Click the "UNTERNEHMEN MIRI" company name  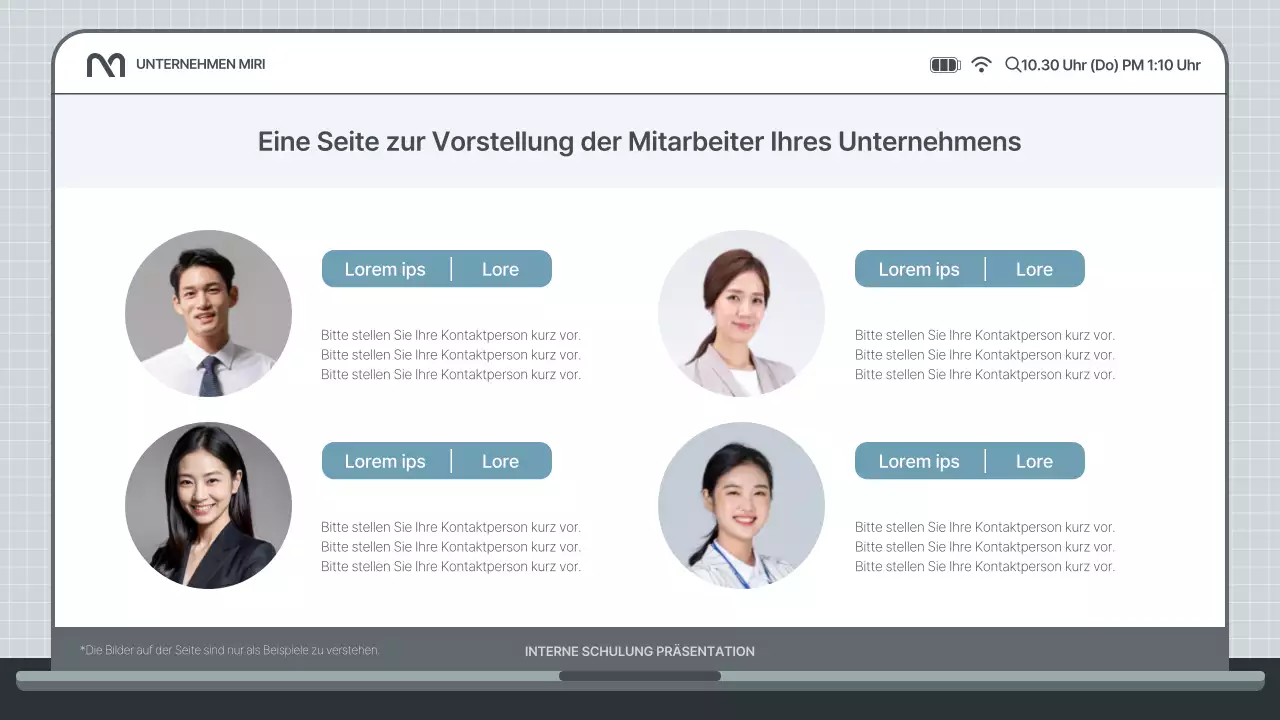pos(201,64)
